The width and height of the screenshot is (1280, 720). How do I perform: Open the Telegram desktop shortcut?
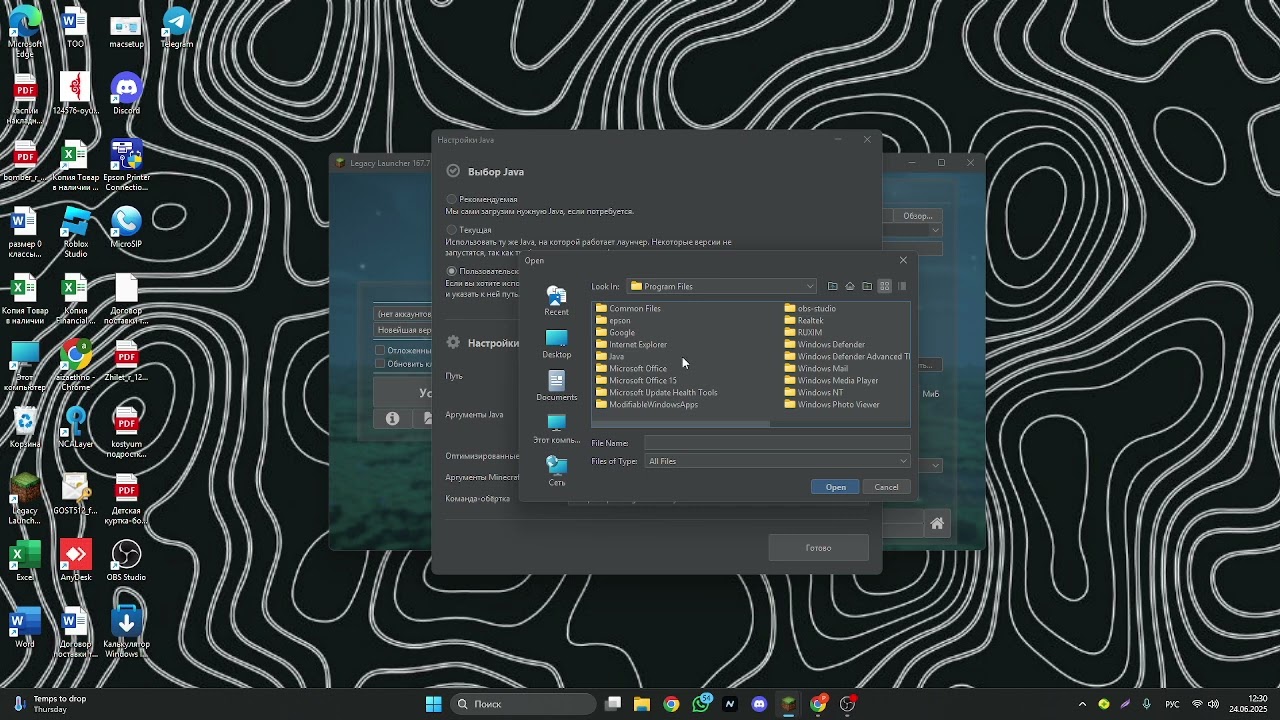[x=177, y=27]
